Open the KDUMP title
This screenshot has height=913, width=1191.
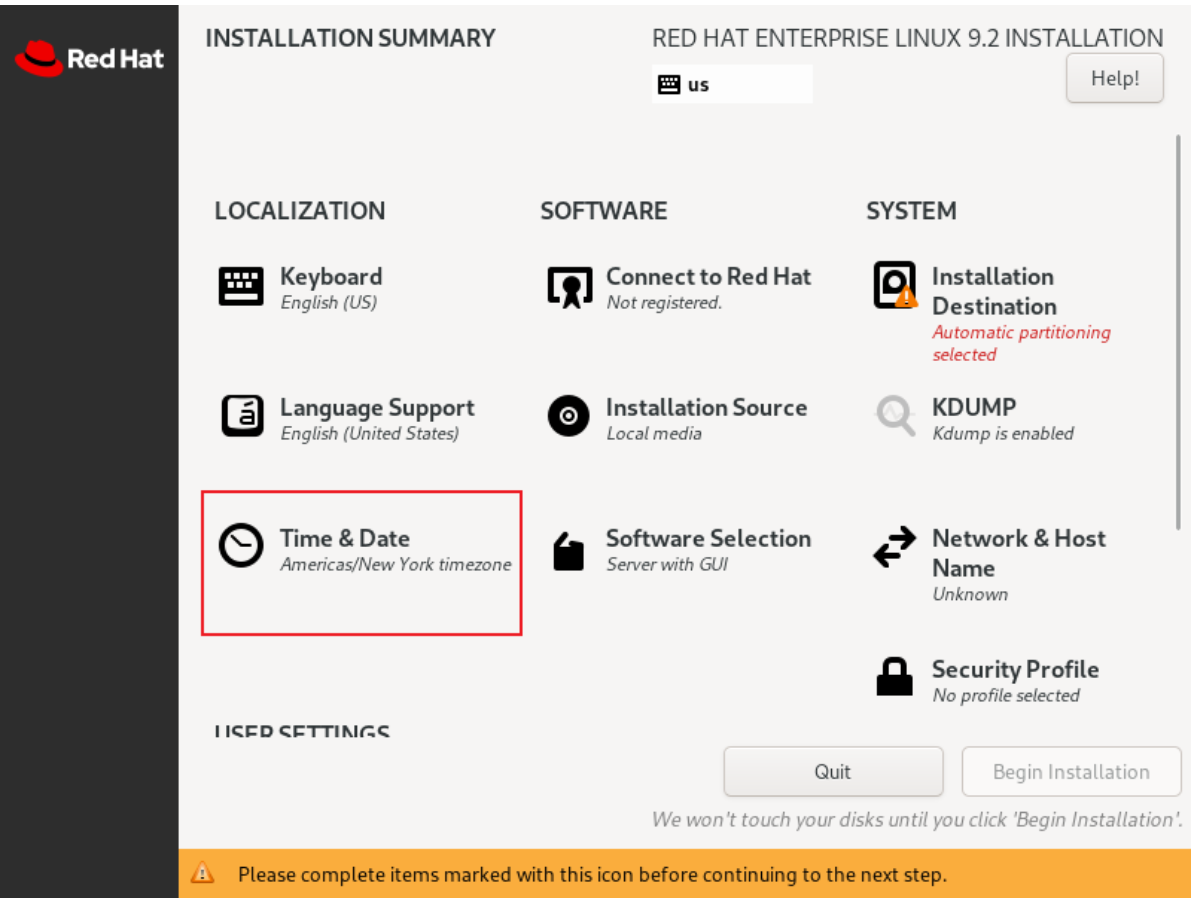tap(974, 407)
